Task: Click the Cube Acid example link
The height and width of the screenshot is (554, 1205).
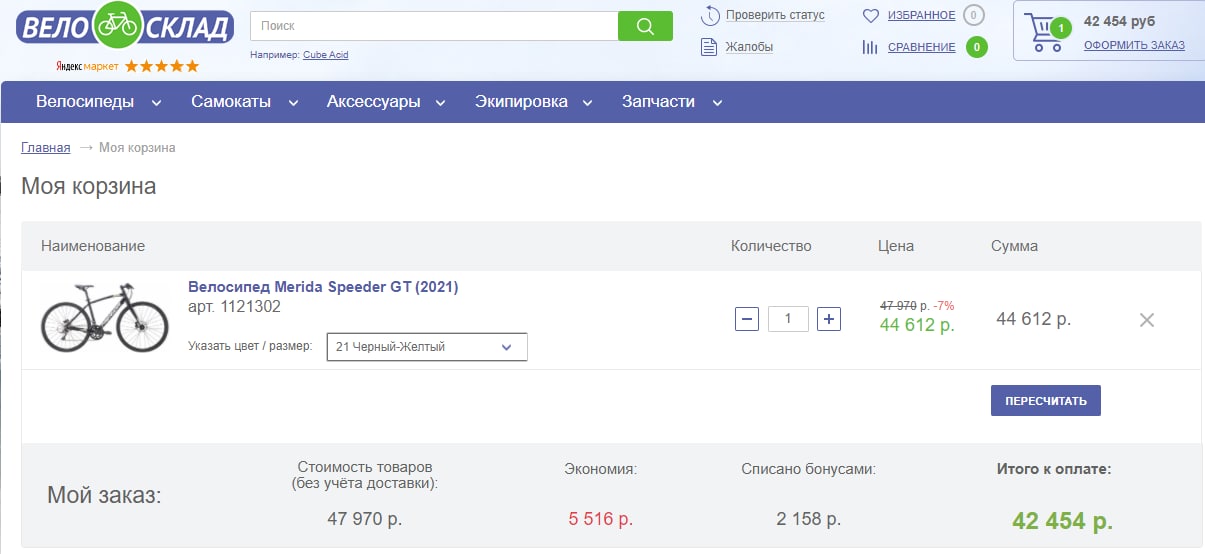Action: pyautogui.click(x=326, y=55)
